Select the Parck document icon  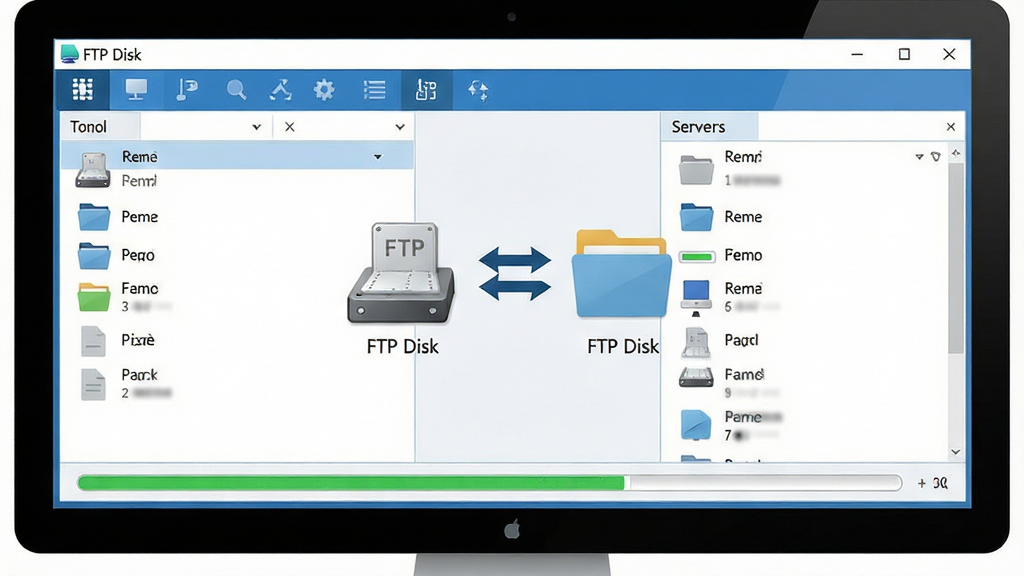click(93, 384)
